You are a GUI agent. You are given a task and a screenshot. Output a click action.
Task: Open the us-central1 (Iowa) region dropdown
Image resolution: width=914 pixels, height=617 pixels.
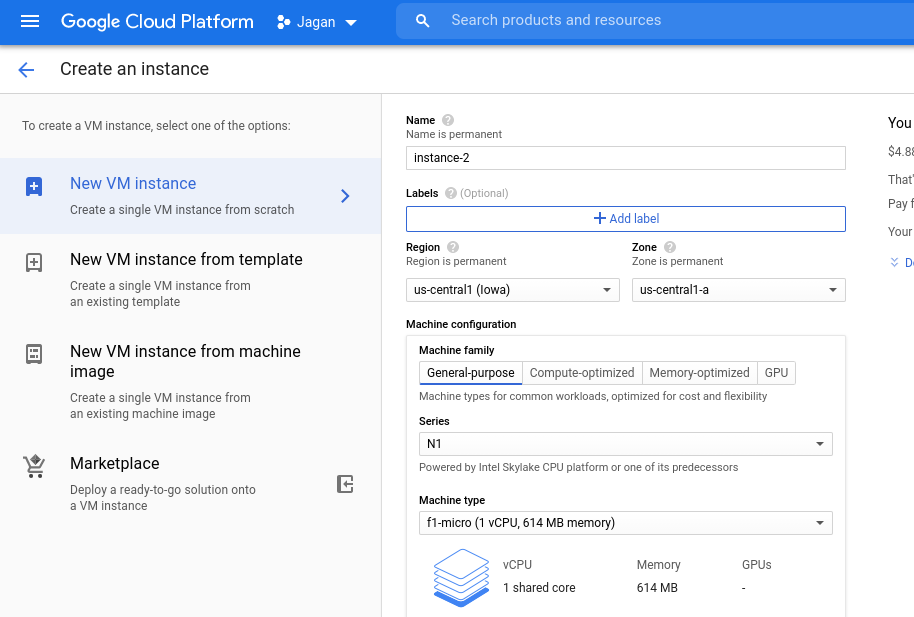(512, 290)
